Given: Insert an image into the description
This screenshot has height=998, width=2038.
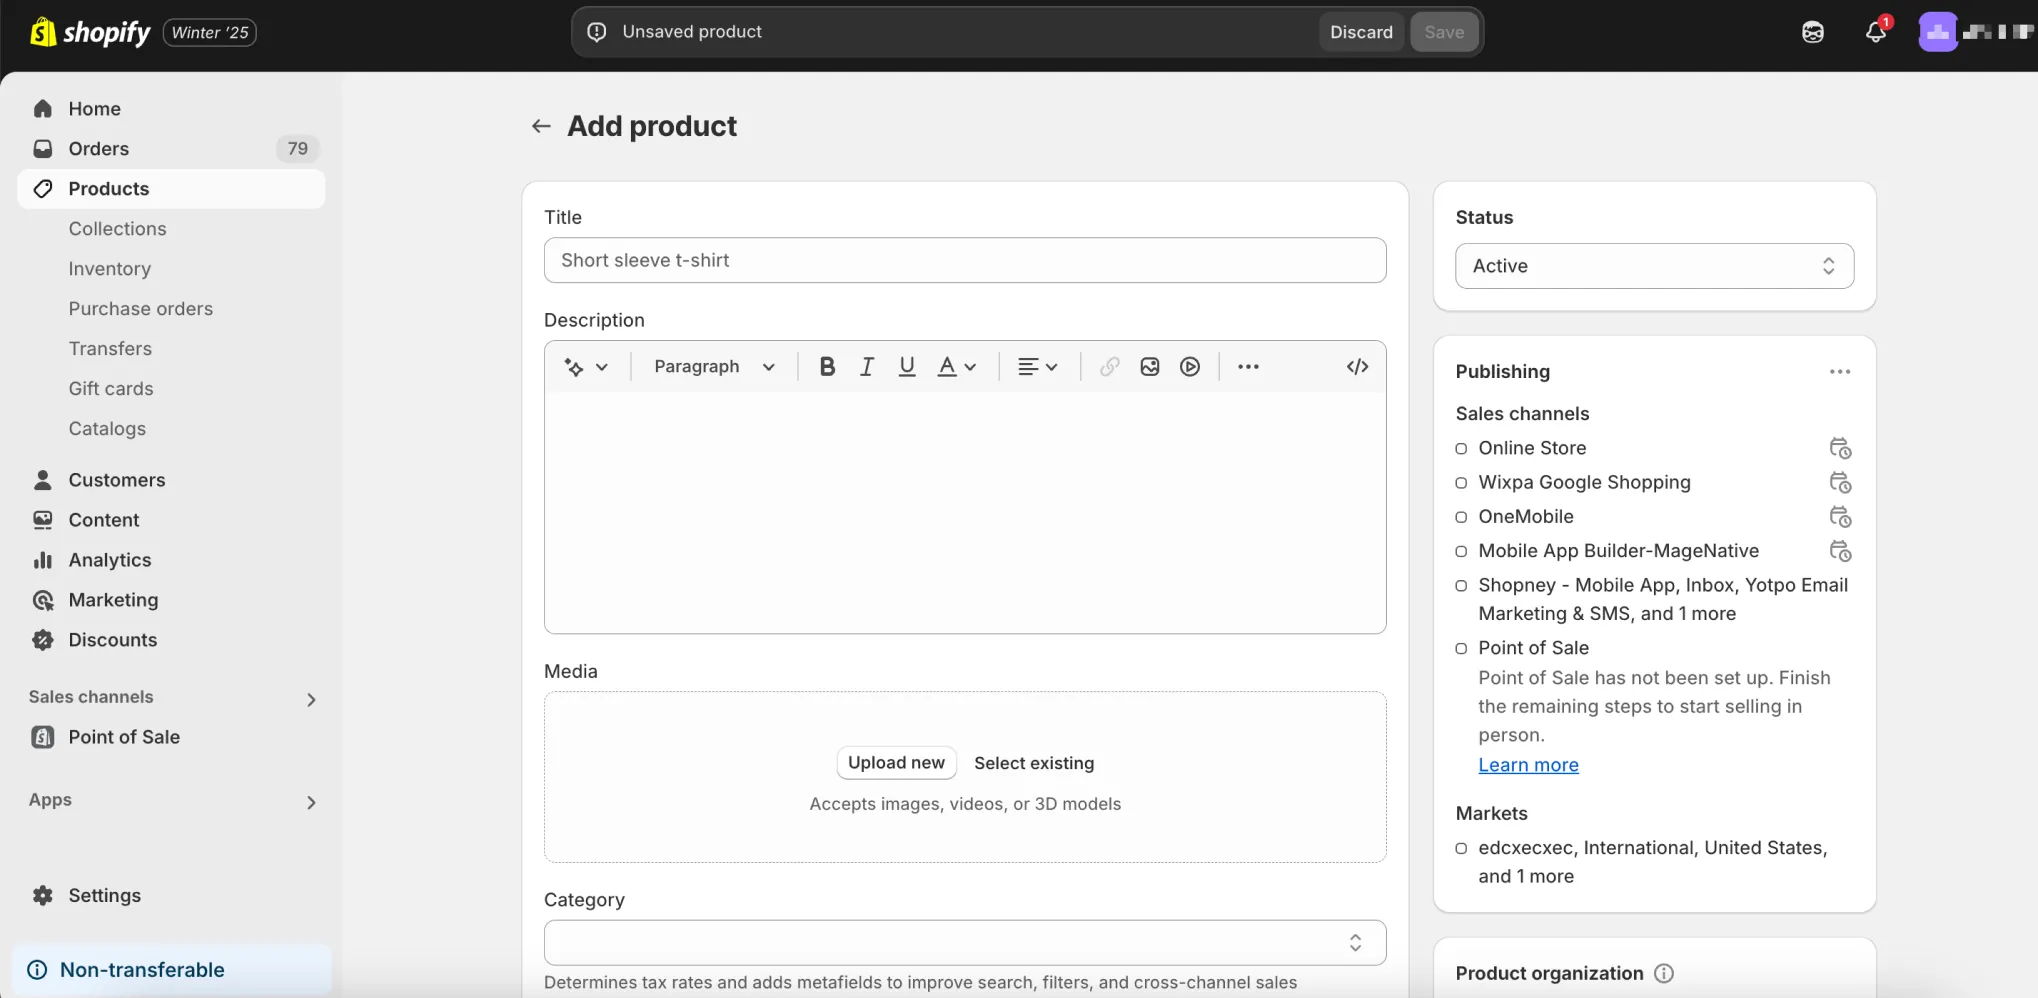Looking at the screenshot, I should pyautogui.click(x=1150, y=367).
